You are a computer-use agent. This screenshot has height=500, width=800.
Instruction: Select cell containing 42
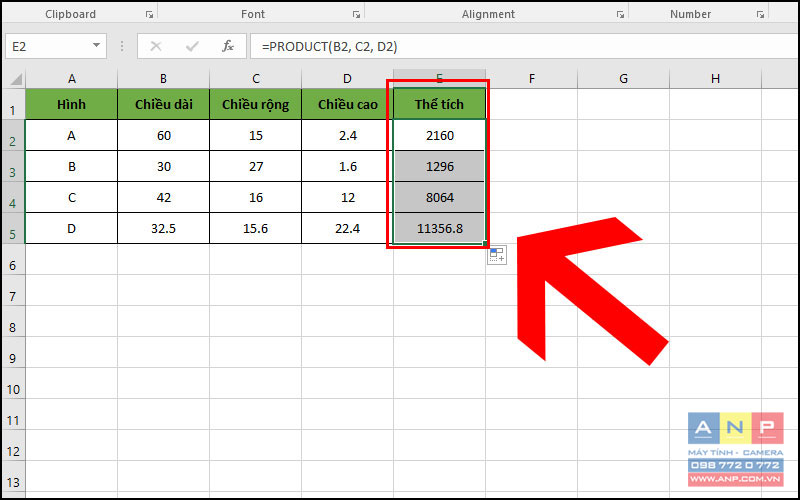coord(163,198)
